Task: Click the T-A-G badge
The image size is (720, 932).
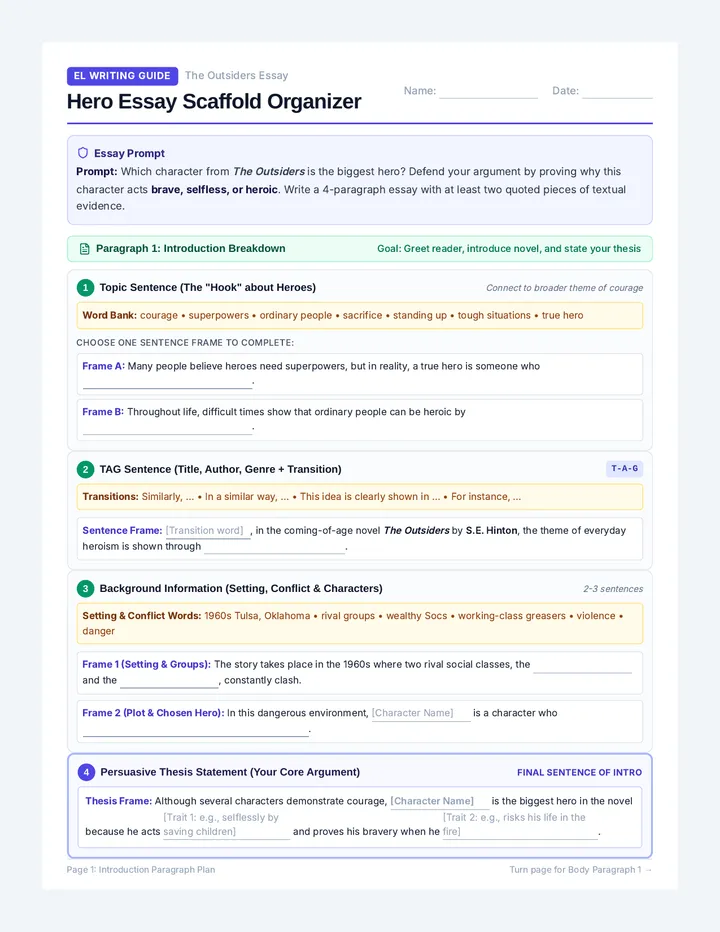Action: (x=624, y=468)
